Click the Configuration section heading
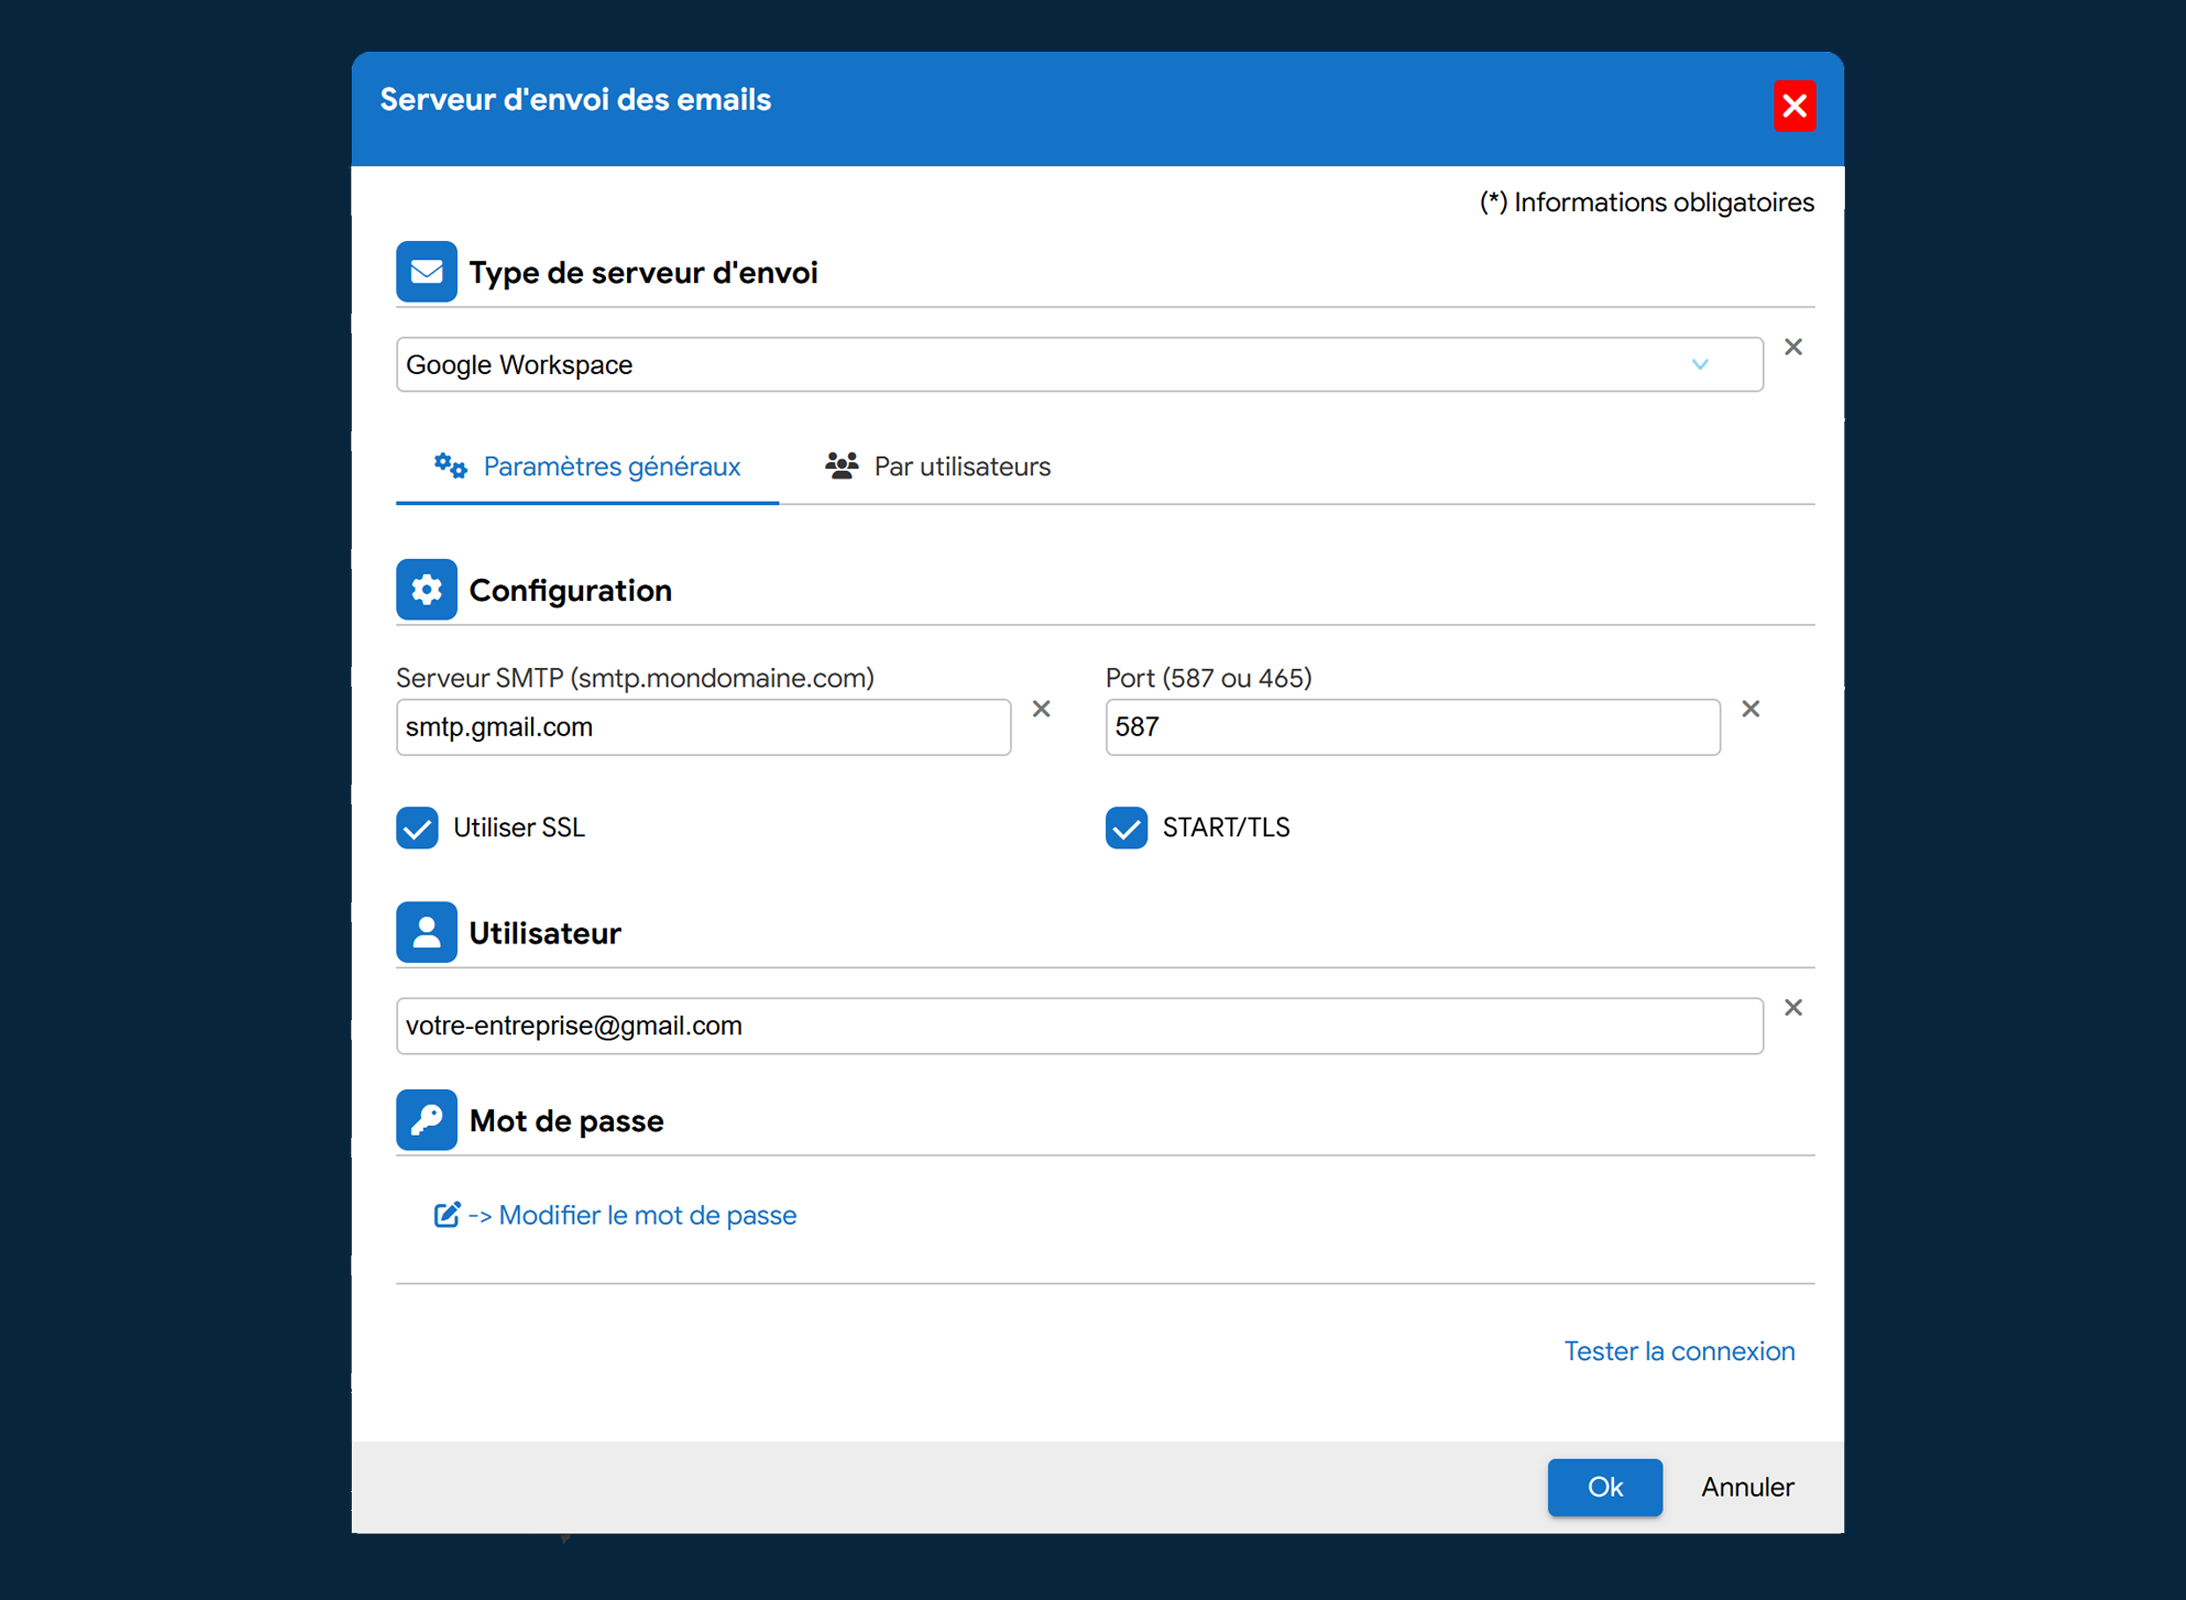The height and width of the screenshot is (1600, 2186). pyautogui.click(x=570, y=590)
